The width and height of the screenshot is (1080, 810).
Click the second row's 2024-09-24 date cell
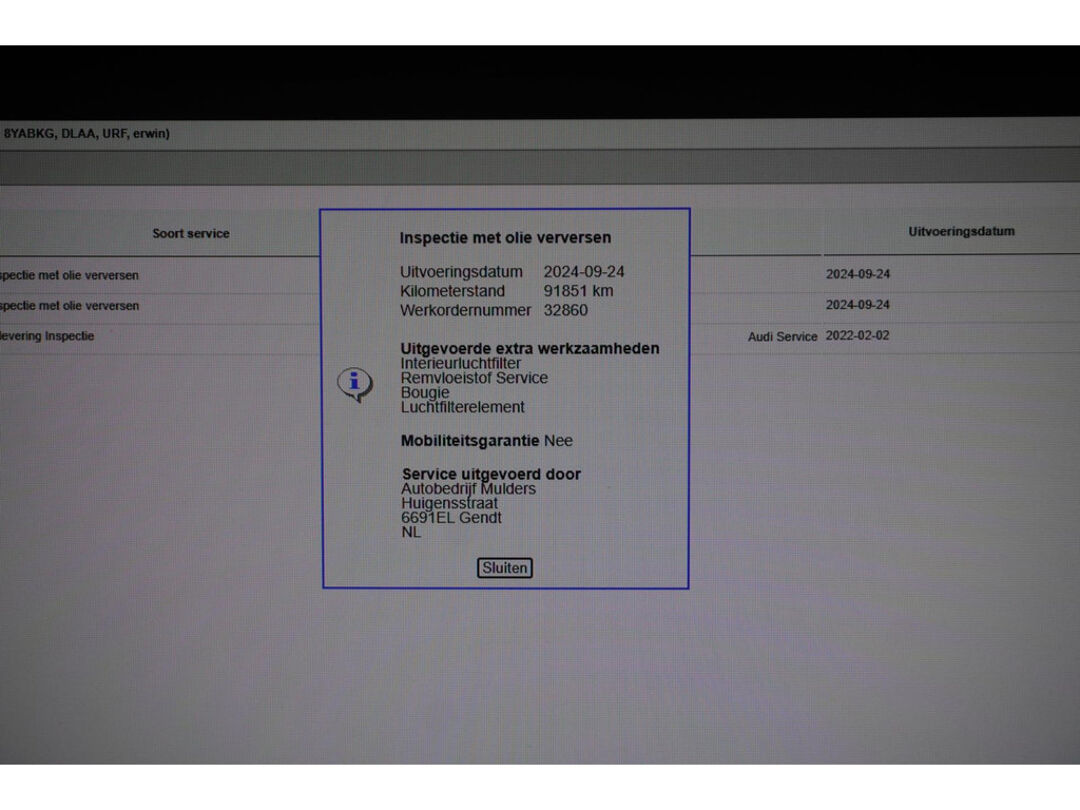coord(857,305)
